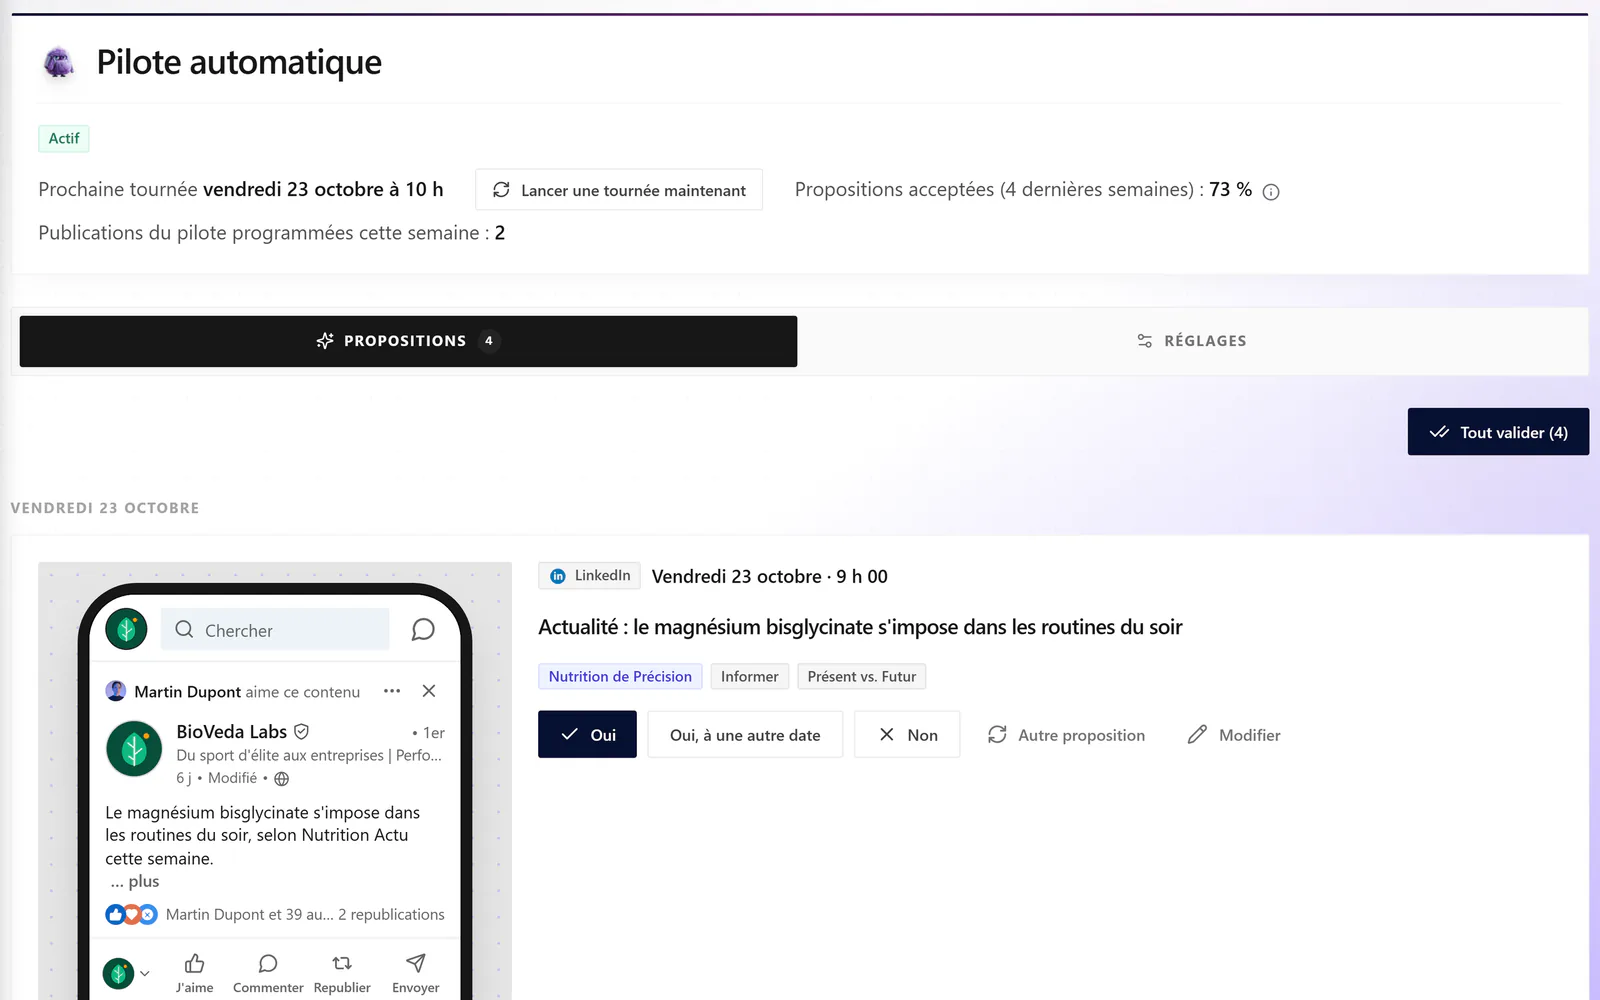Click the sparkle icon on Propositions tab

click(x=325, y=341)
